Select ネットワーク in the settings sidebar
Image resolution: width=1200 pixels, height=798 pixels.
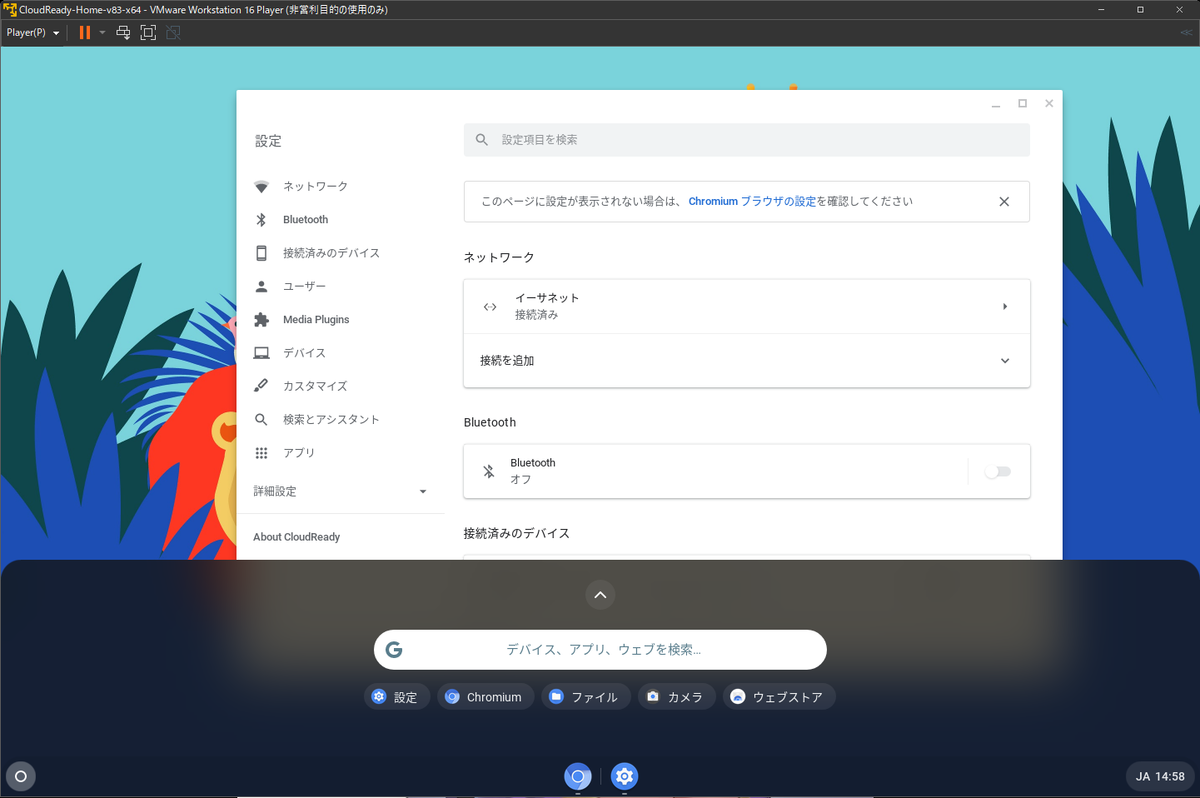315,187
